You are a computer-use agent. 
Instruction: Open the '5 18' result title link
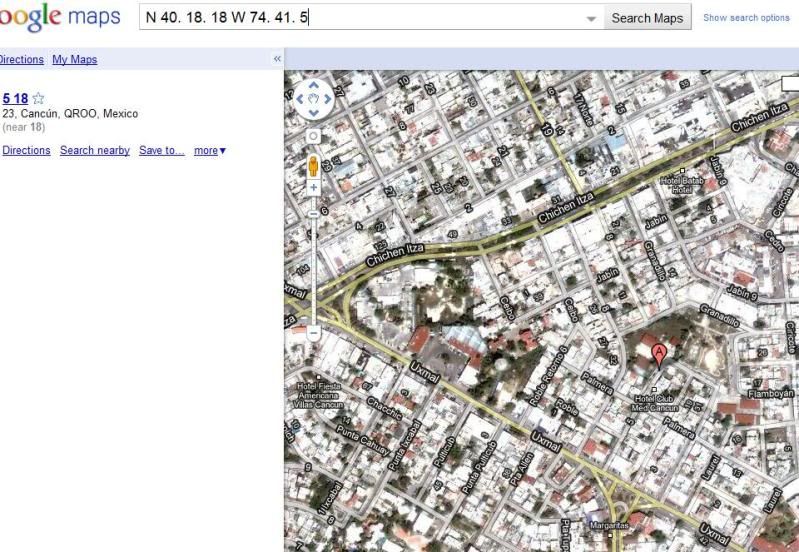(x=15, y=98)
